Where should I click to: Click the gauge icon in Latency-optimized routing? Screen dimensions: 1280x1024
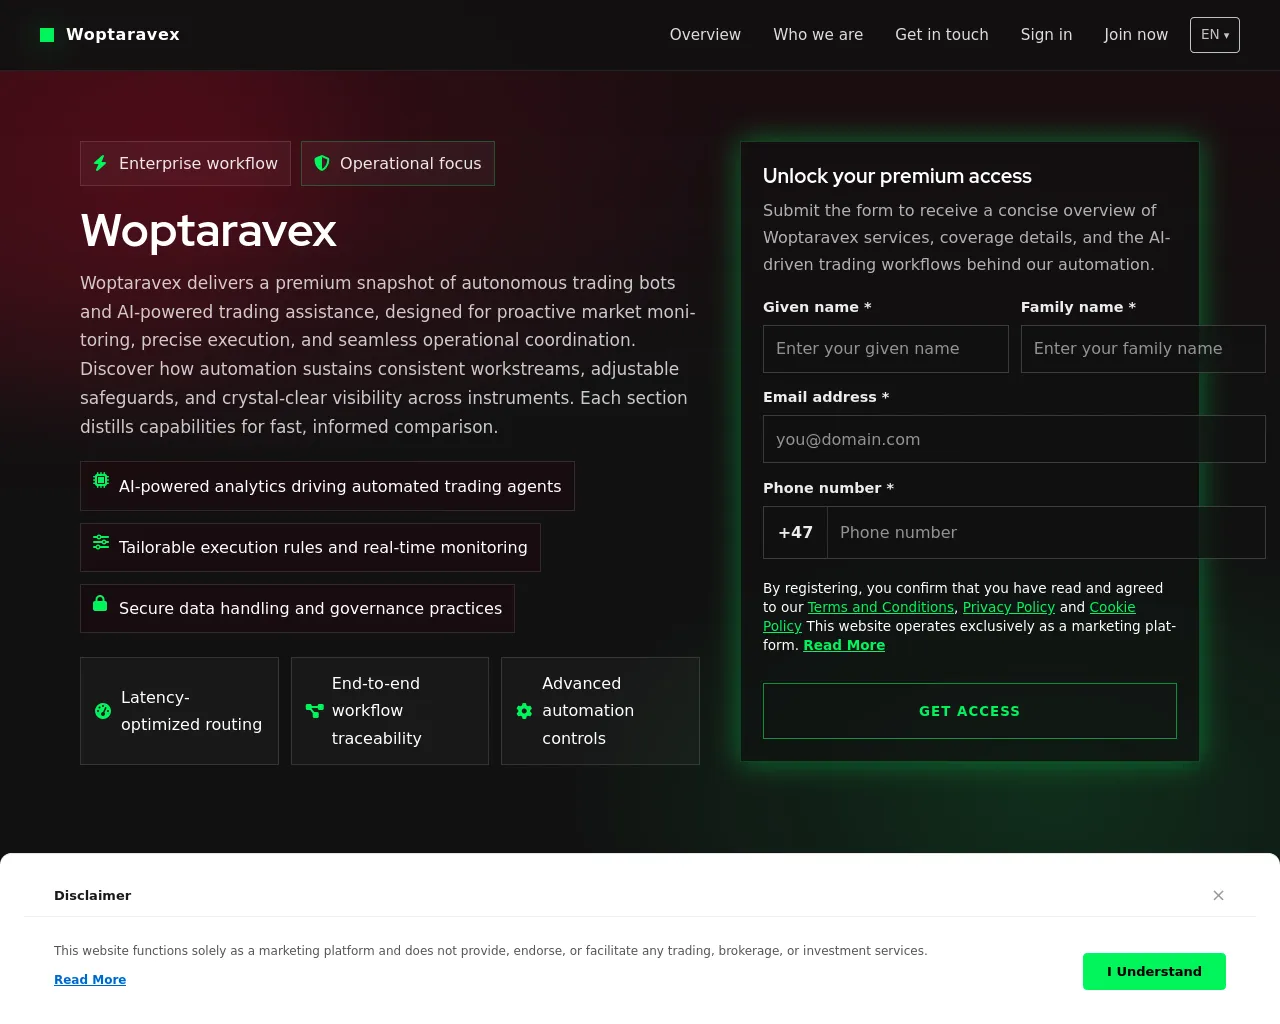click(x=103, y=711)
